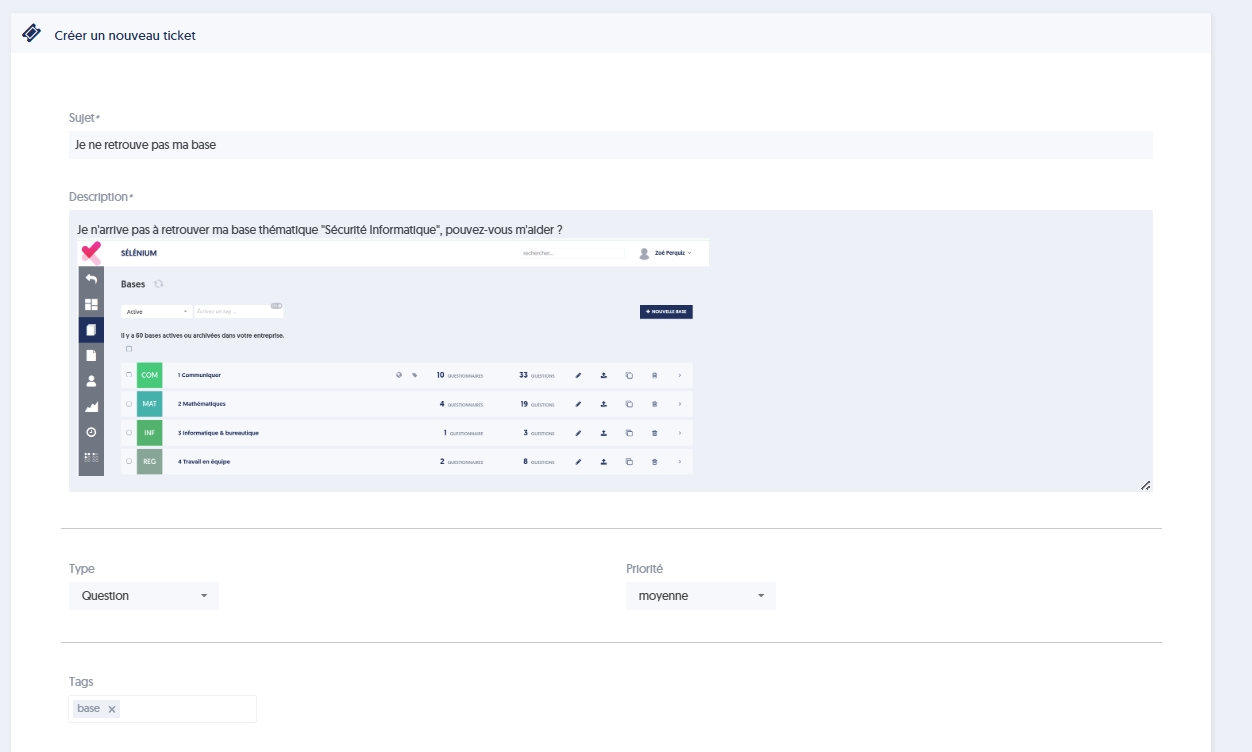Click the Tags input field after the 'base' tag

(x=188, y=709)
